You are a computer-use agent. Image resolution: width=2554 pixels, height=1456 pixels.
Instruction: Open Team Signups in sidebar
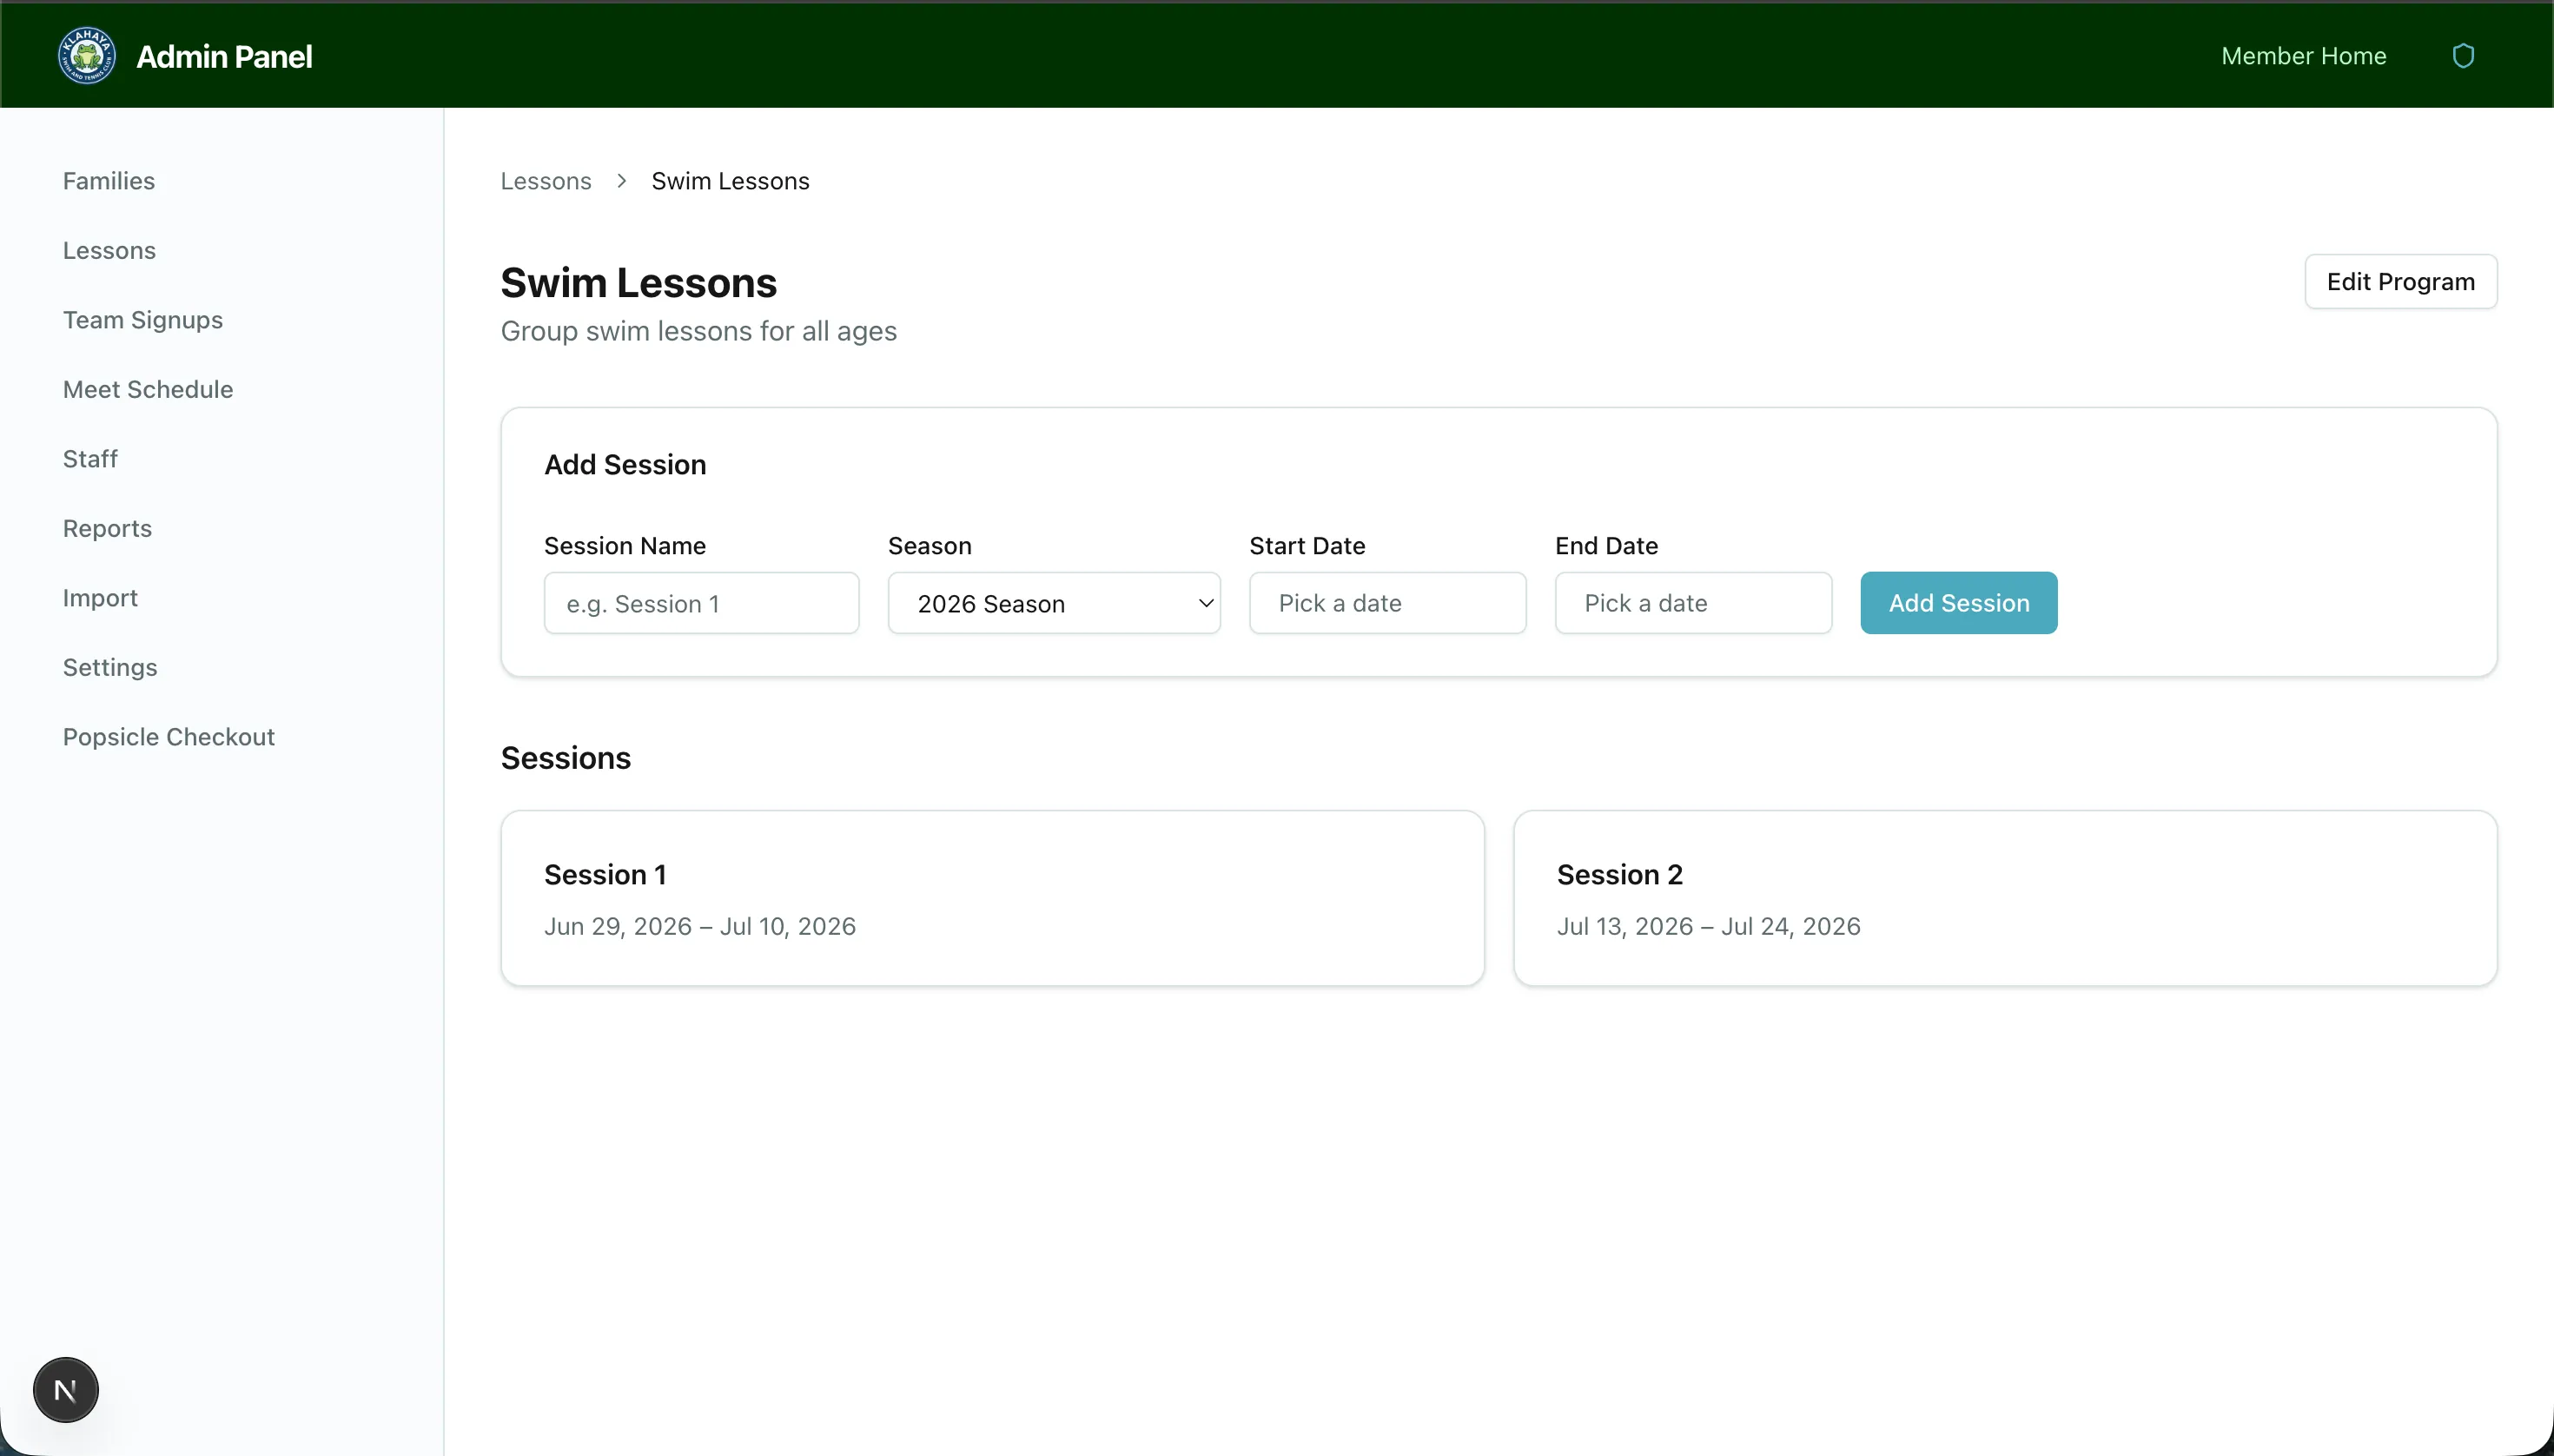coord(143,320)
